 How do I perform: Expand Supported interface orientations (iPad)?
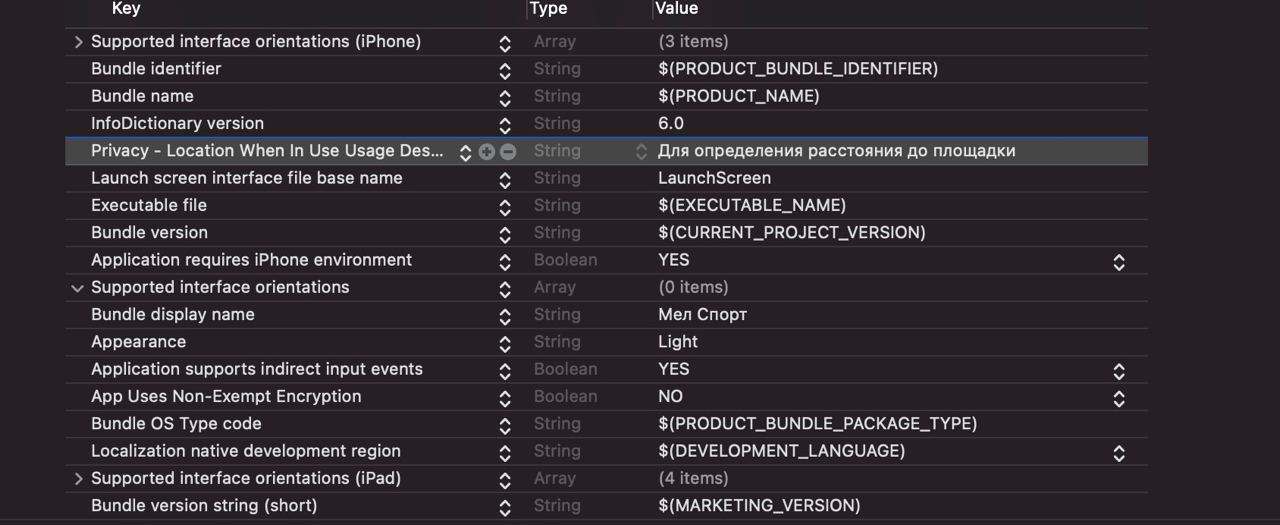pos(78,479)
